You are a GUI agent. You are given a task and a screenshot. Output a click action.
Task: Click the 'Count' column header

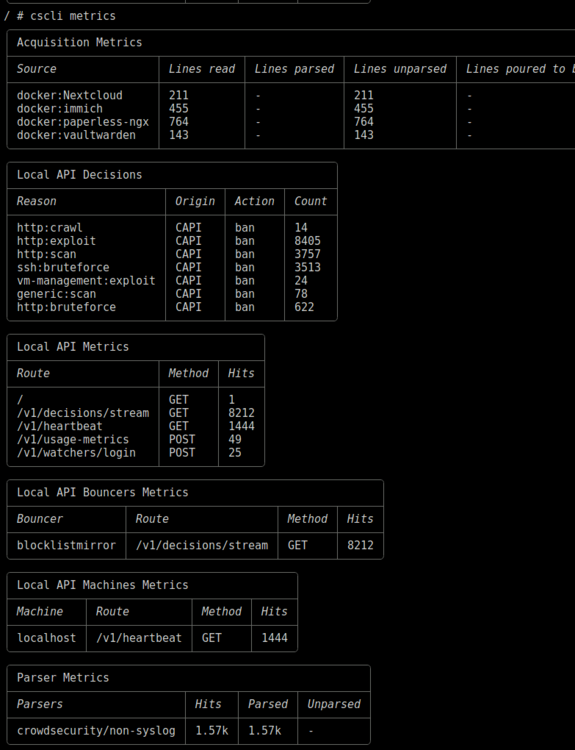(310, 201)
